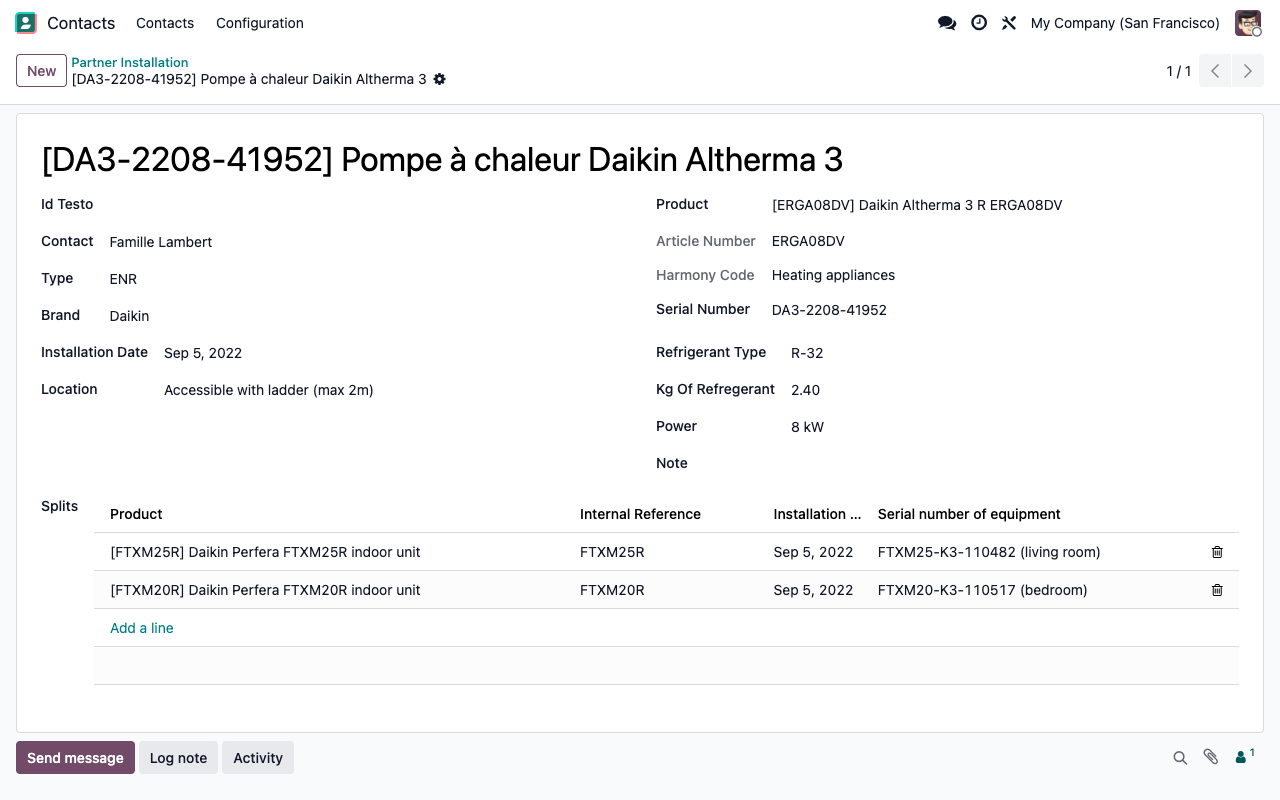Go to the next record arrow
Viewport: 1280px width, 800px height.
pos(1248,71)
